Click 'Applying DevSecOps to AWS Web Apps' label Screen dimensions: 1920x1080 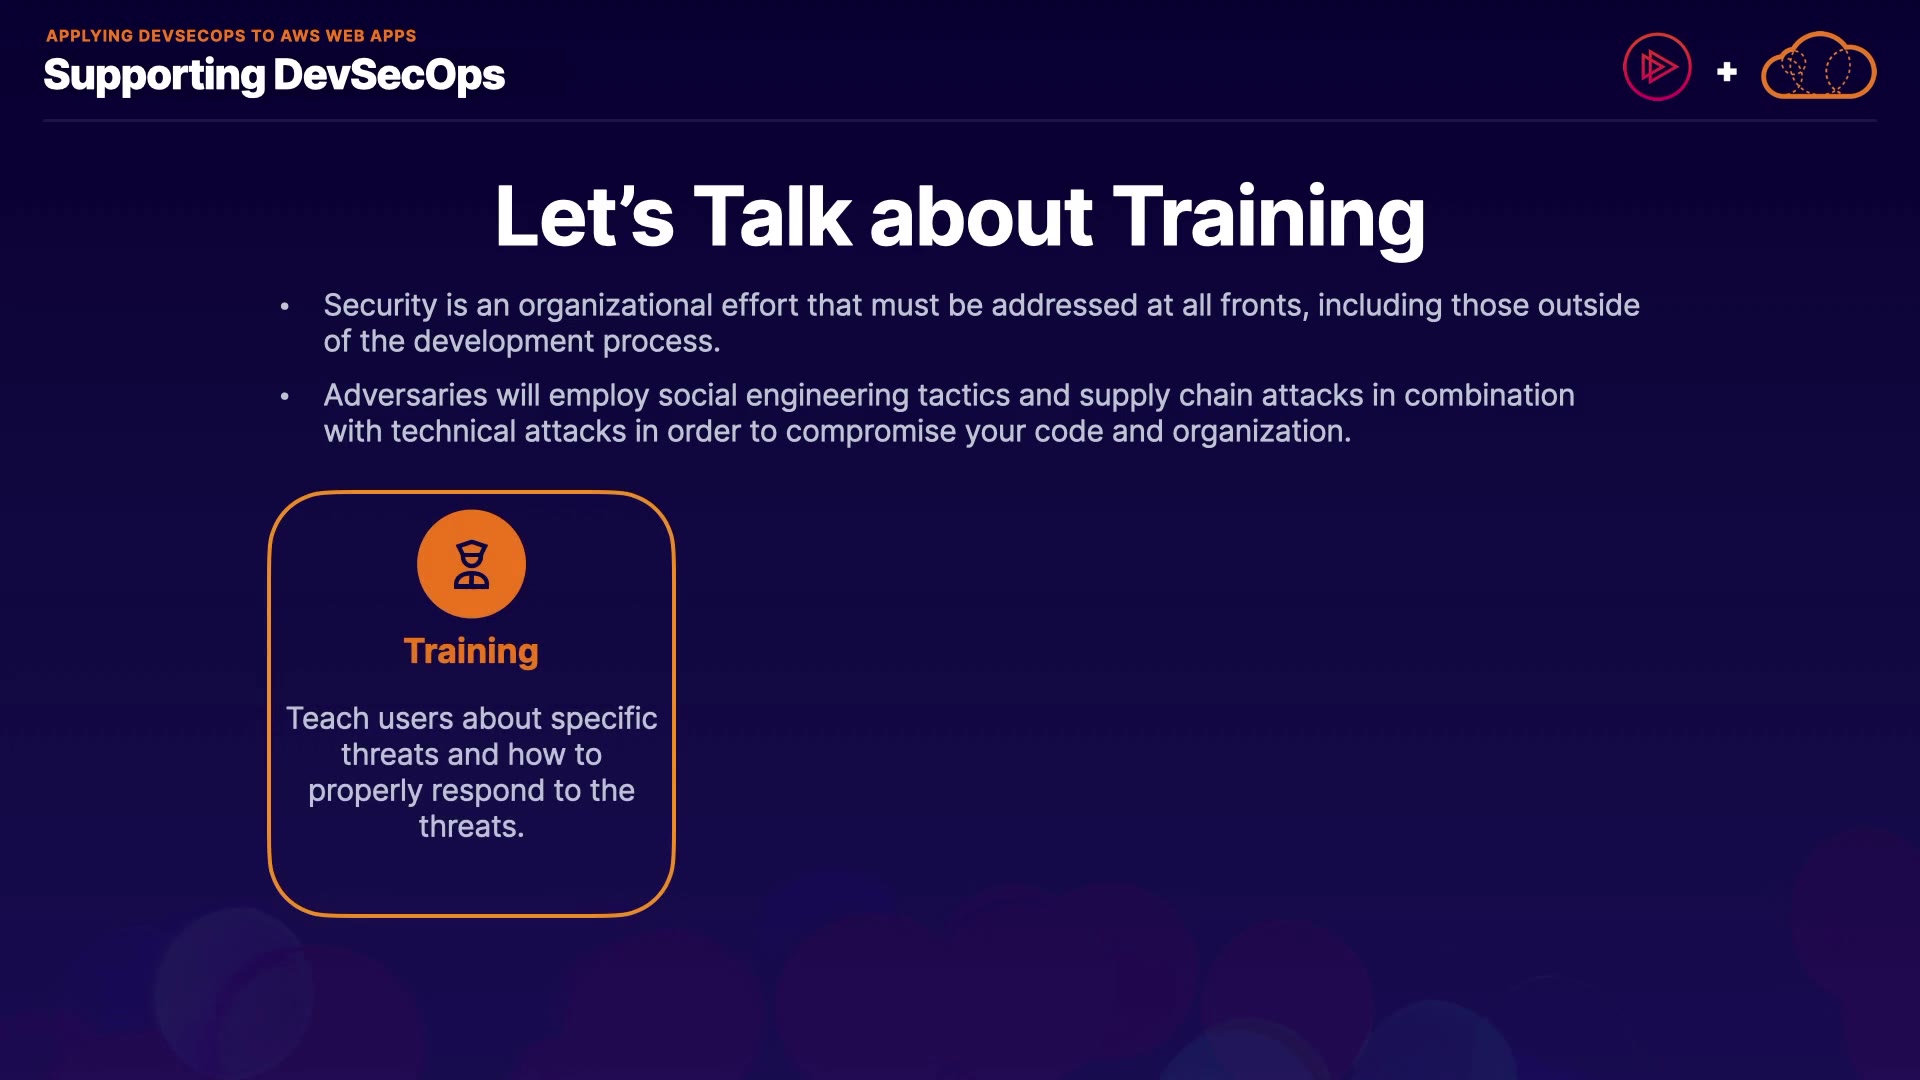click(231, 36)
